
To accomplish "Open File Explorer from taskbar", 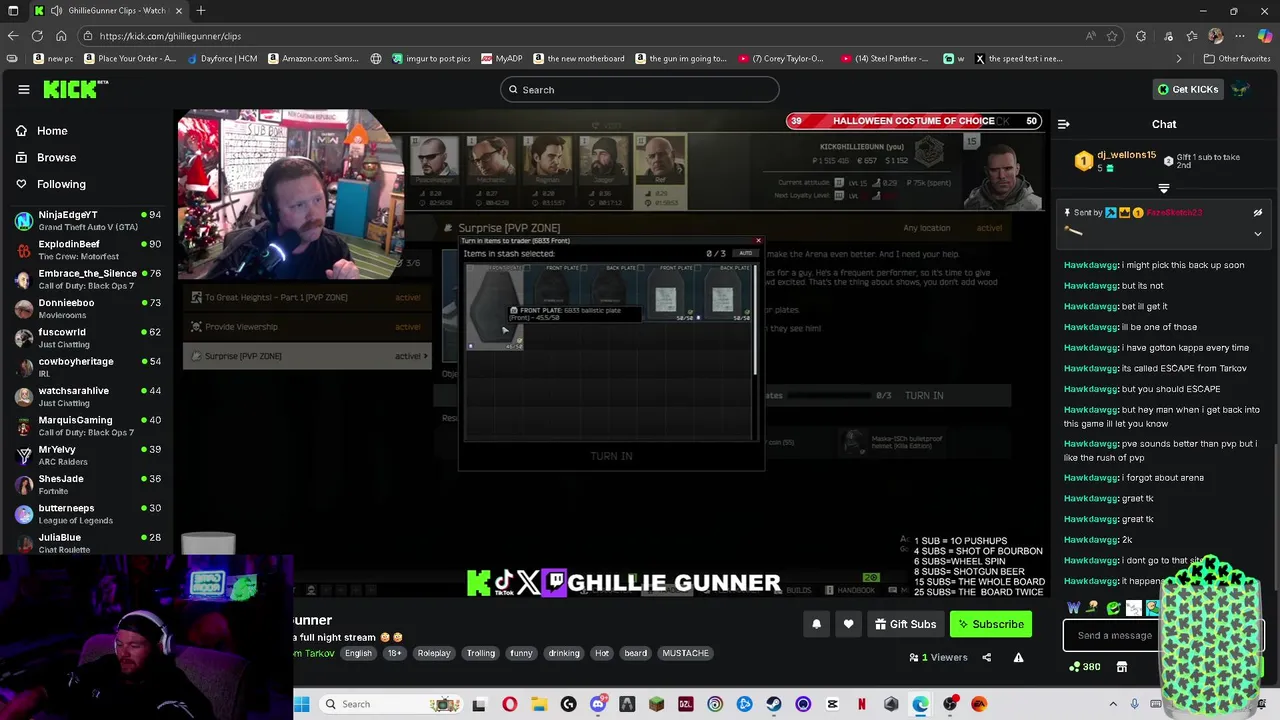I will (539, 704).
